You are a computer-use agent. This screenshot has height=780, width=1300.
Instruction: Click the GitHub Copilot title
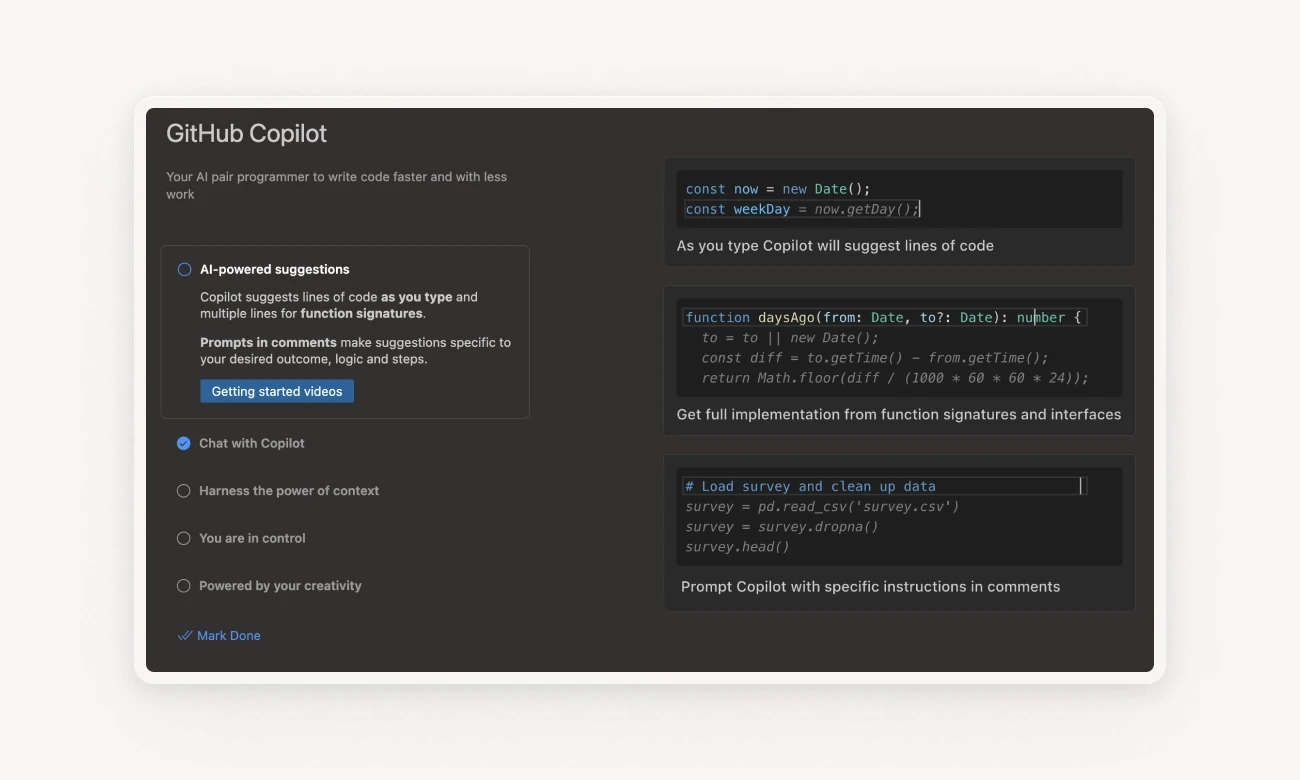(247, 134)
